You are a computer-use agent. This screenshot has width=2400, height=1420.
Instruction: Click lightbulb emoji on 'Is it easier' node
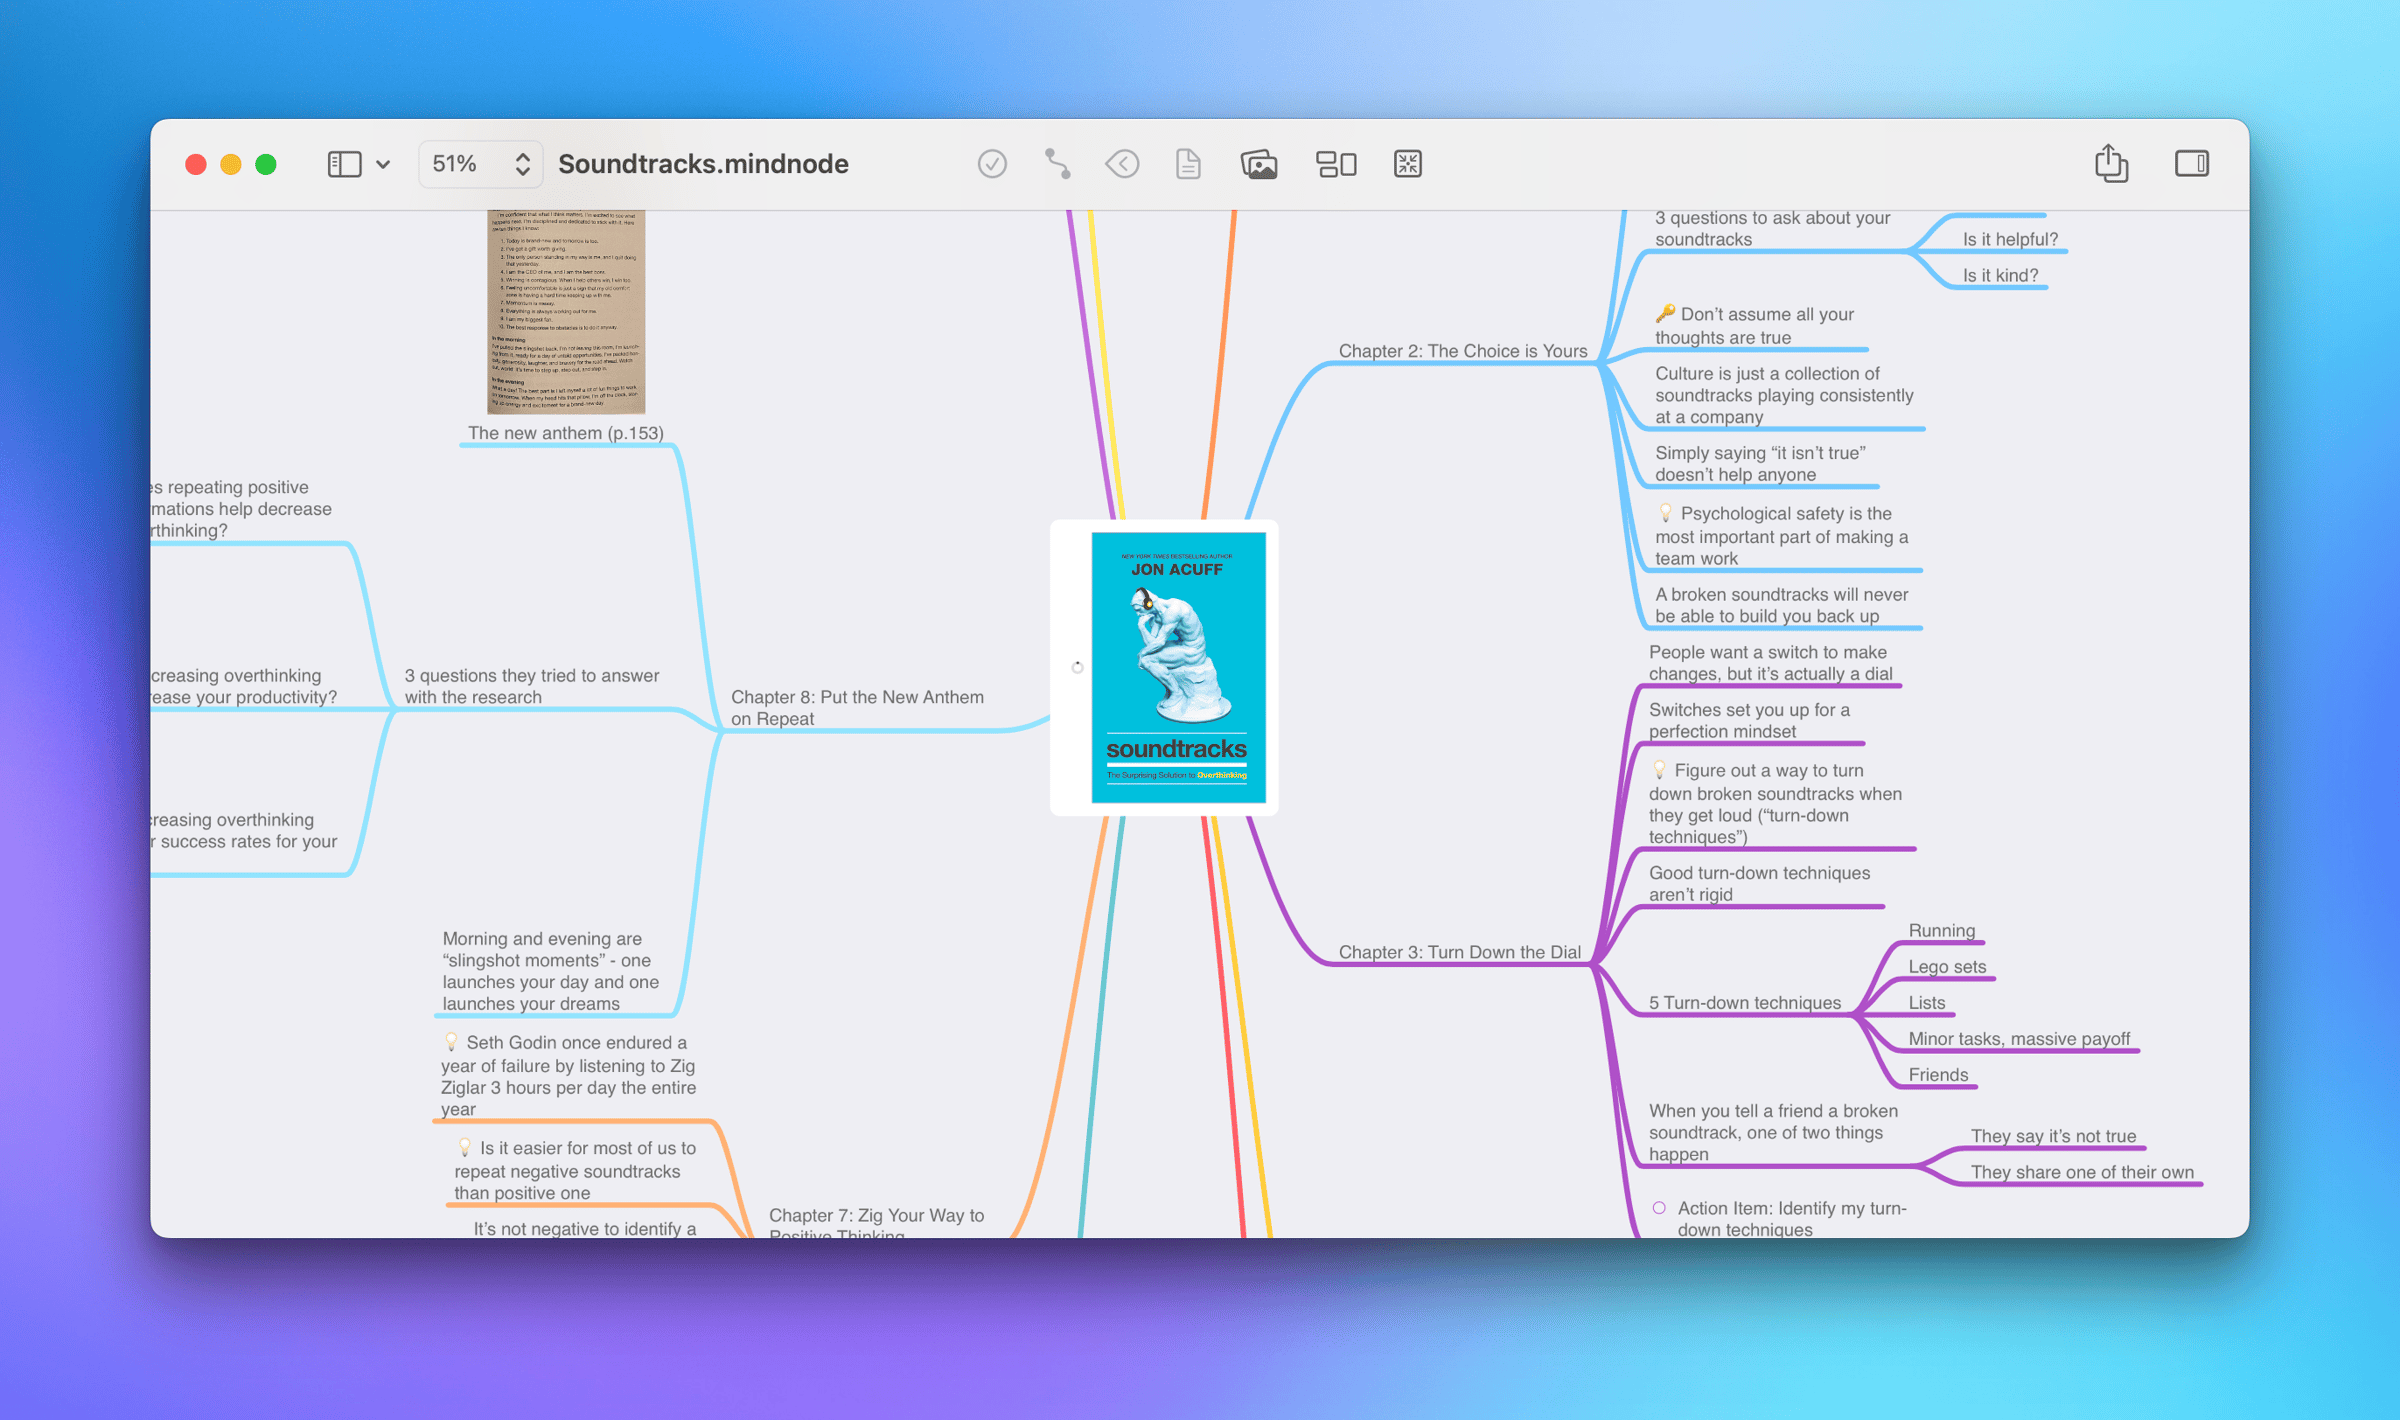(x=464, y=1147)
